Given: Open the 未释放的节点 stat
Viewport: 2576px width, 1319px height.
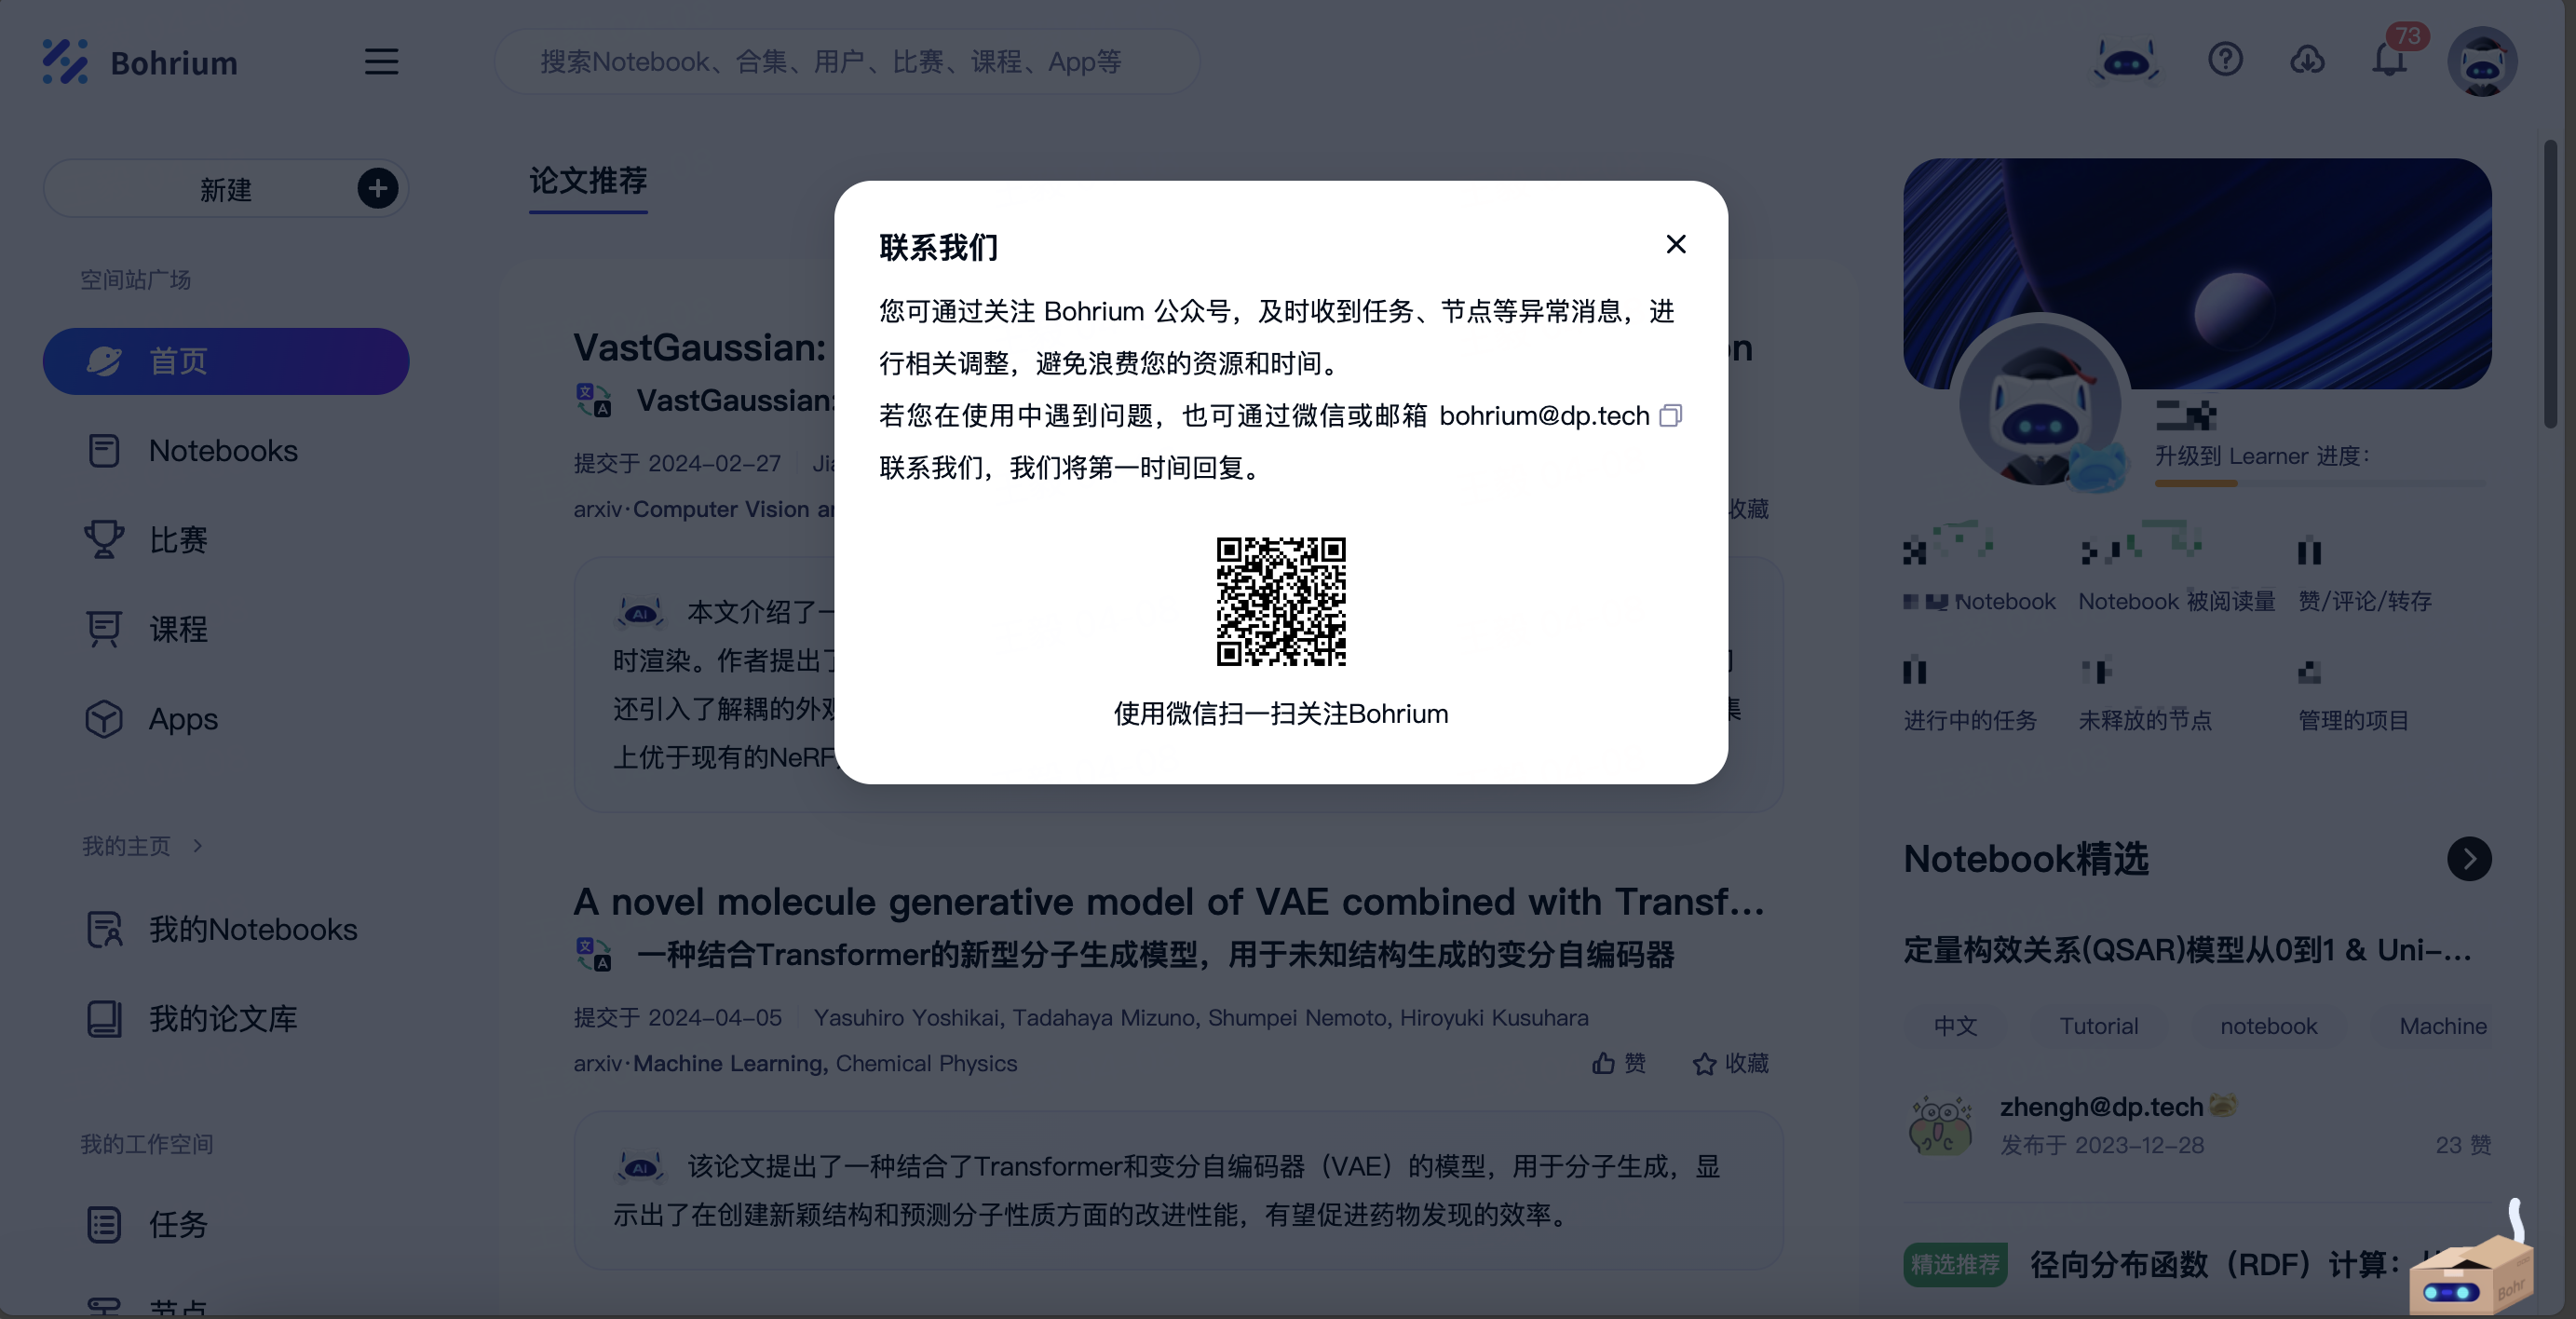Looking at the screenshot, I should tap(2145, 696).
